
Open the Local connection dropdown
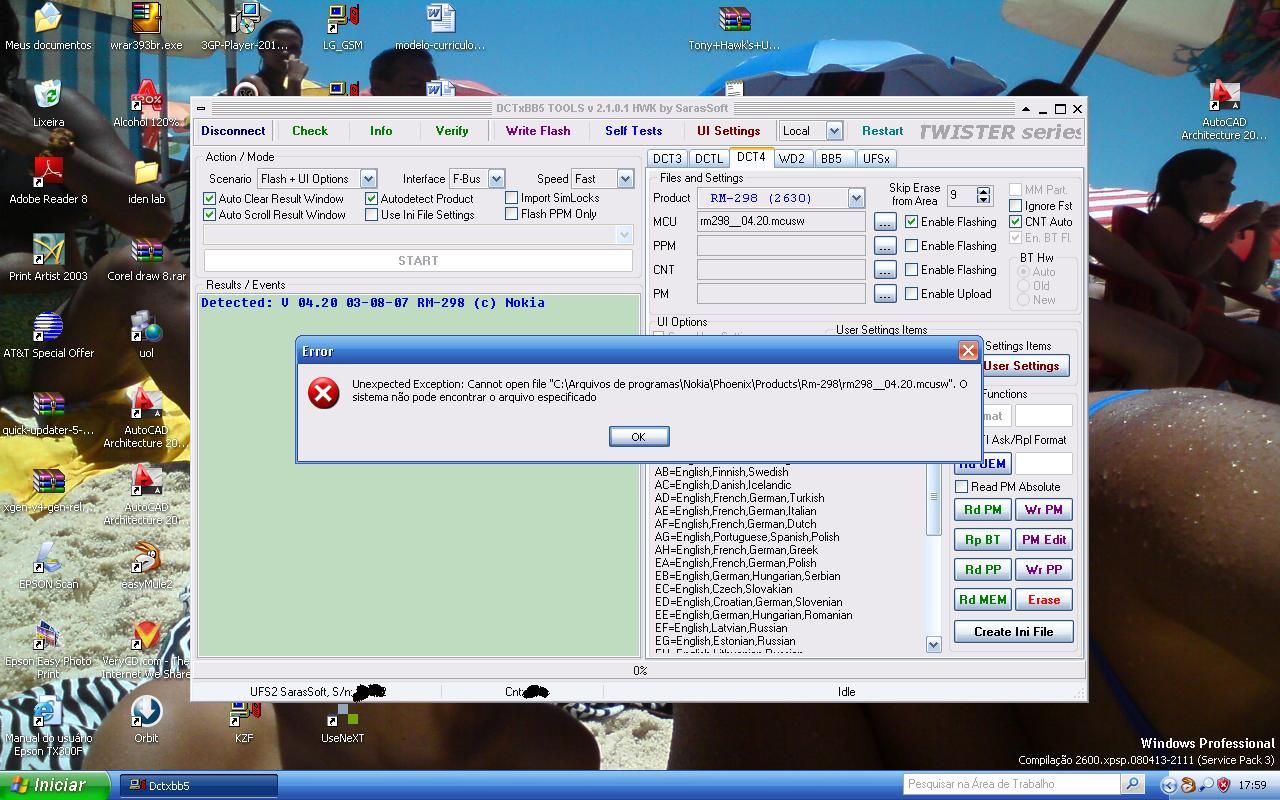pos(834,131)
